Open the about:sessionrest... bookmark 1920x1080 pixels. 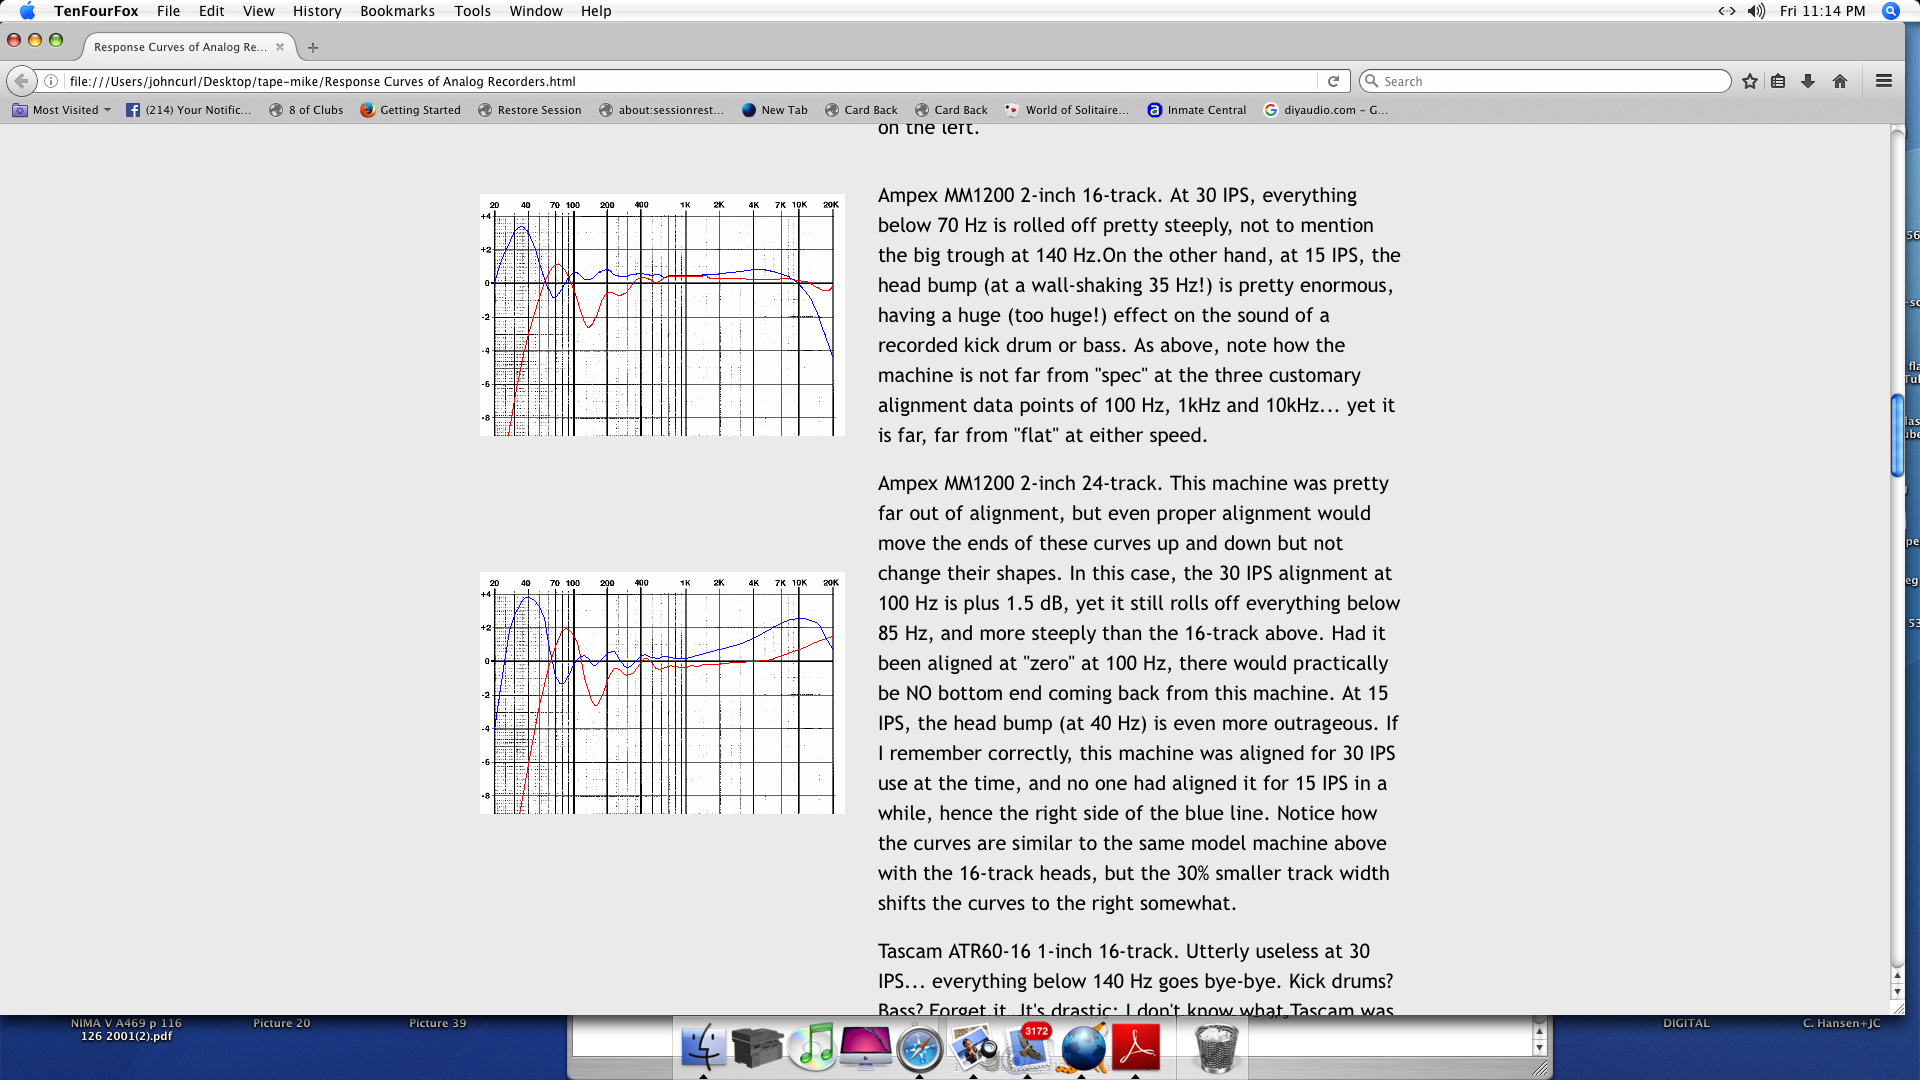661,110
